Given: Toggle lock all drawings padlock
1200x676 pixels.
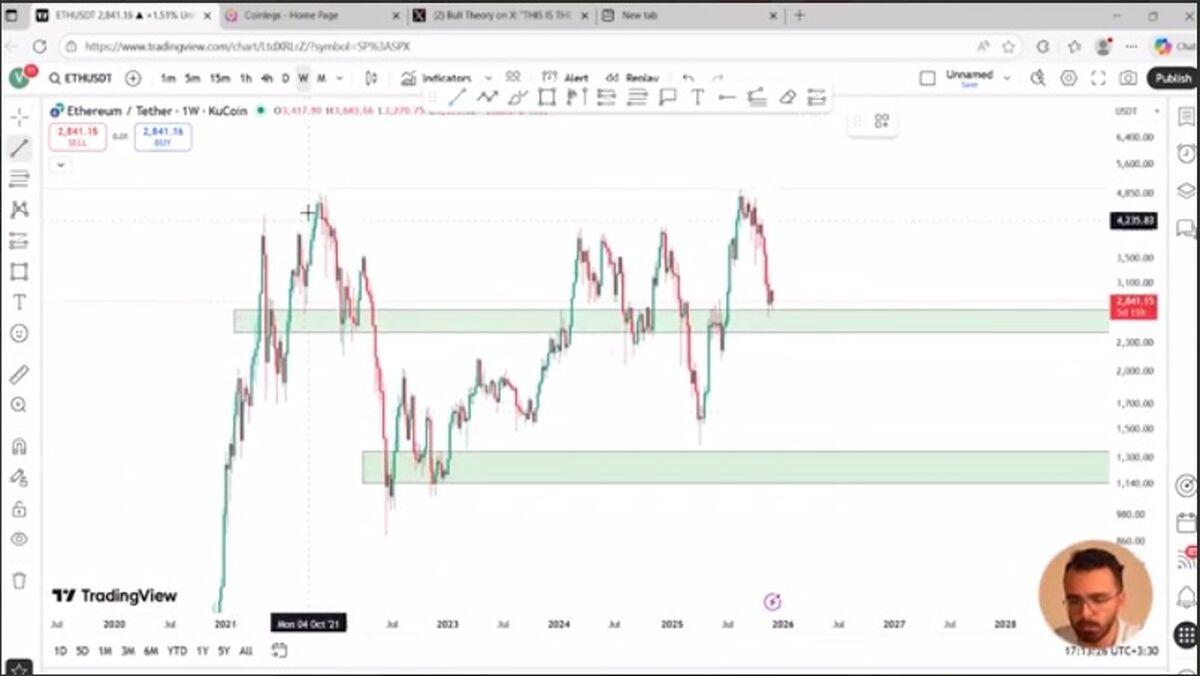Looking at the screenshot, I should (x=19, y=509).
